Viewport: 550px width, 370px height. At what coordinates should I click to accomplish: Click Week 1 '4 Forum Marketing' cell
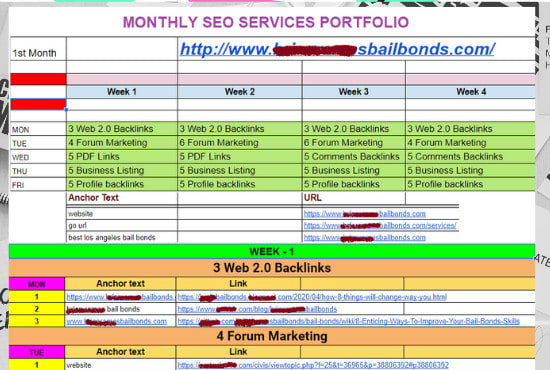pyautogui.click(x=122, y=143)
